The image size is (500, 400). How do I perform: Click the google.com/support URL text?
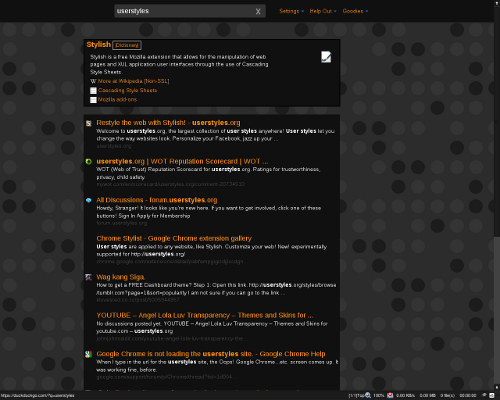167,377
